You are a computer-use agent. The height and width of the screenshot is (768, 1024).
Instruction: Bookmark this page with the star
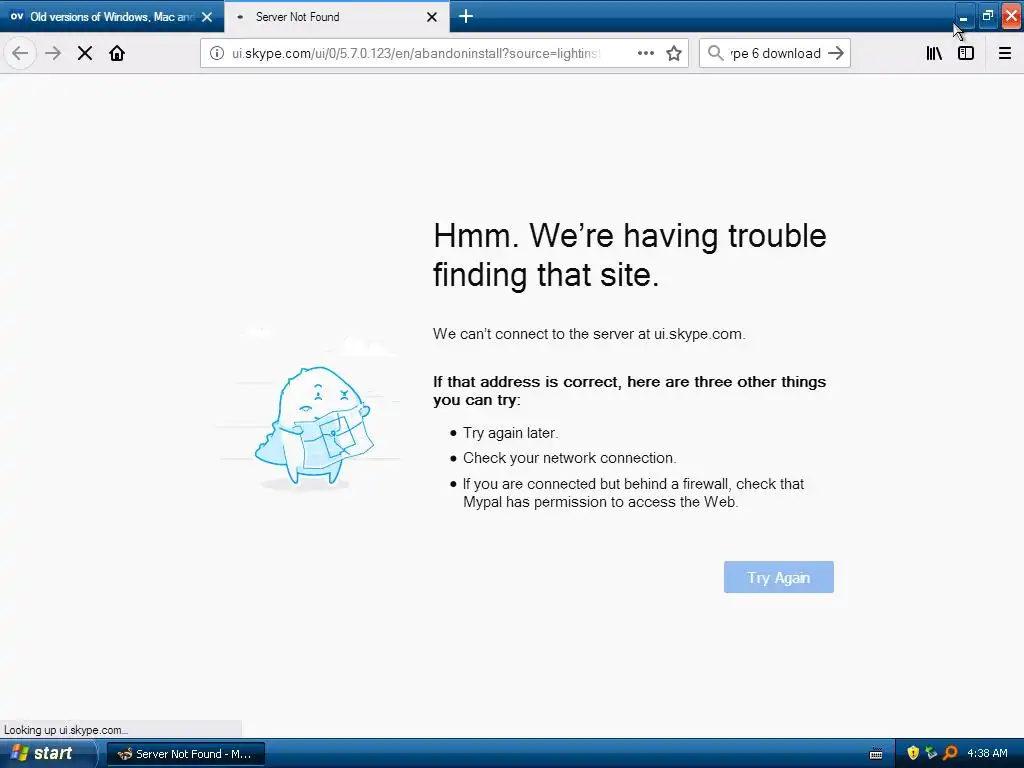point(674,54)
